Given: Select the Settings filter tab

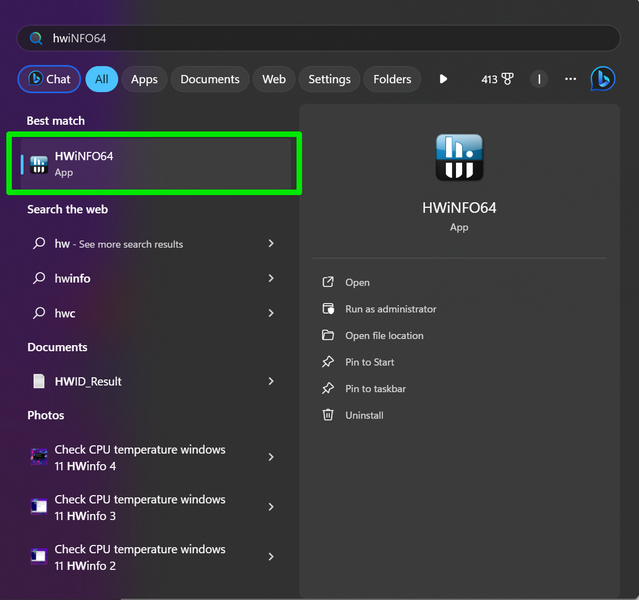Looking at the screenshot, I should click(x=329, y=79).
